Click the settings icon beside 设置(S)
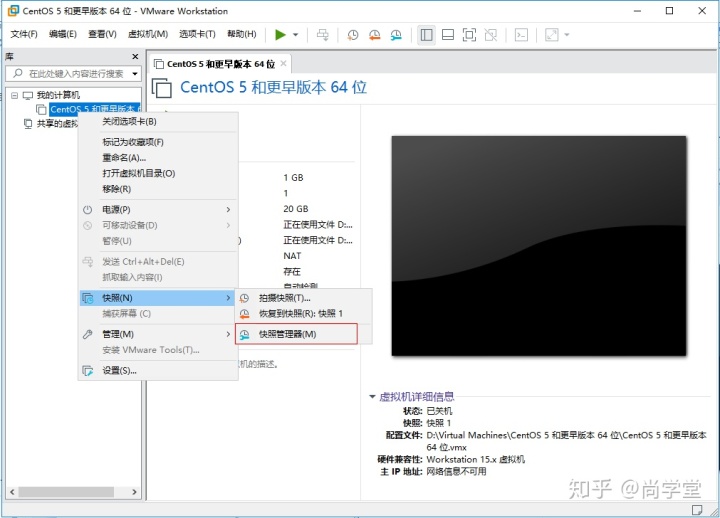The height and width of the screenshot is (518, 720). click(87, 371)
